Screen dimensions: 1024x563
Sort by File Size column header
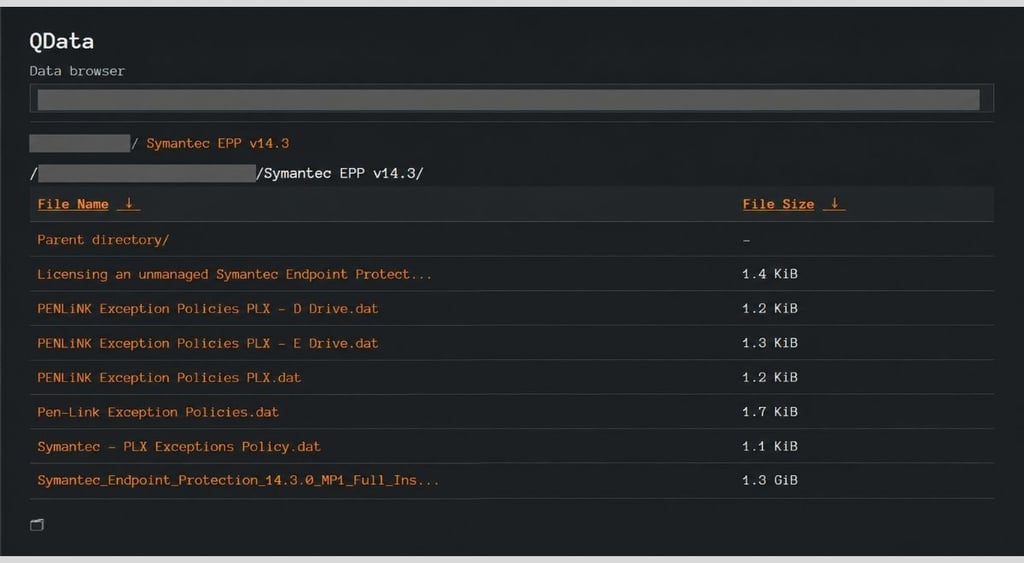pos(778,204)
